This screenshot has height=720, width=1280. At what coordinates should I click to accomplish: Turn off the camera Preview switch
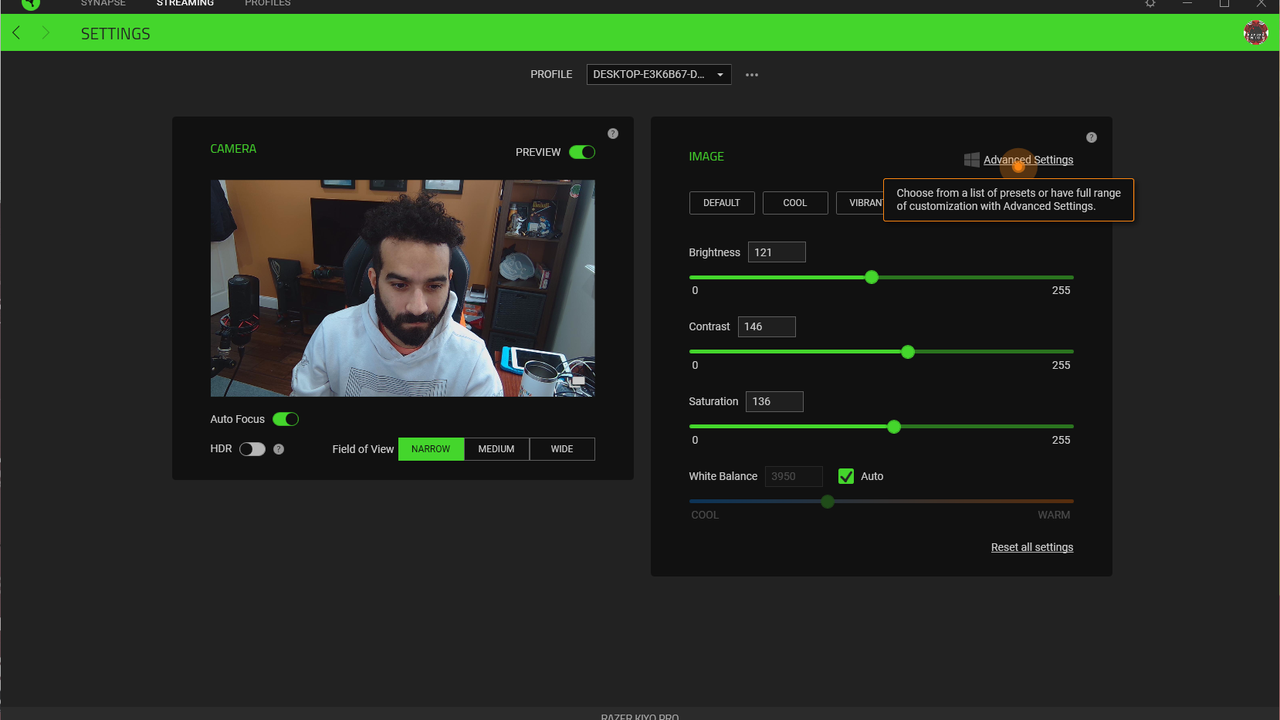pyautogui.click(x=582, y=152)
